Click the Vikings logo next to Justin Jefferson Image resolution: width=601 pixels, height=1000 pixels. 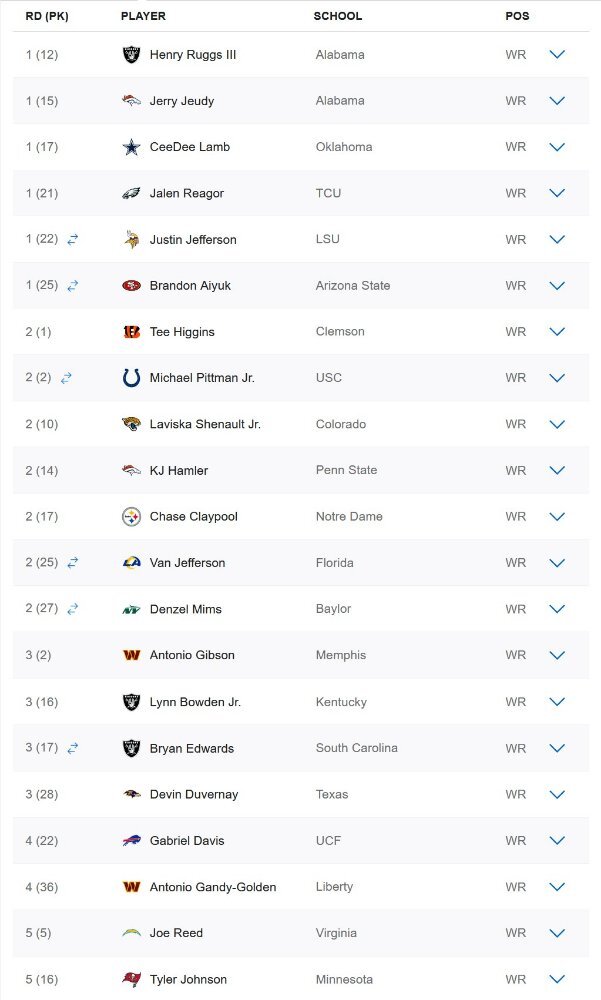(x=131, y=240)
